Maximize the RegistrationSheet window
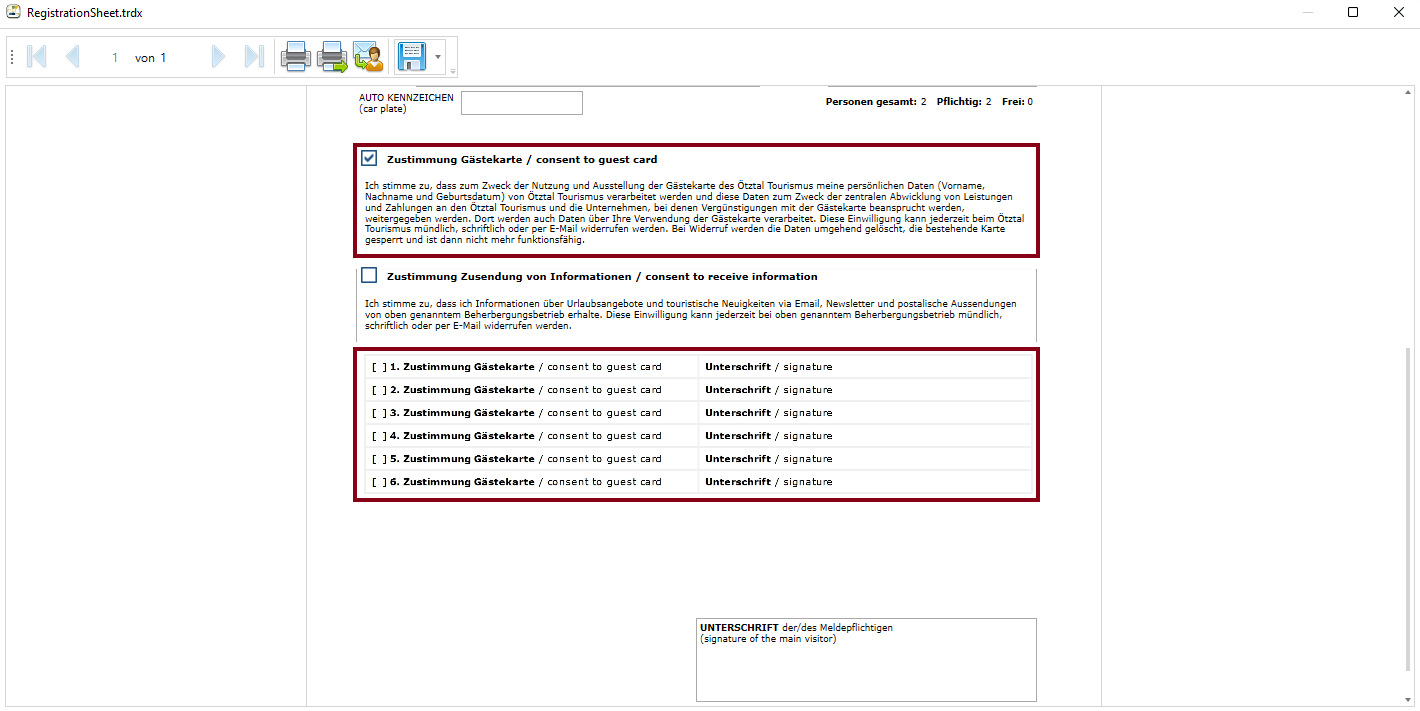Viewport: 1420px width, 711px height. pyautogui.click(x=1353, y=12)
